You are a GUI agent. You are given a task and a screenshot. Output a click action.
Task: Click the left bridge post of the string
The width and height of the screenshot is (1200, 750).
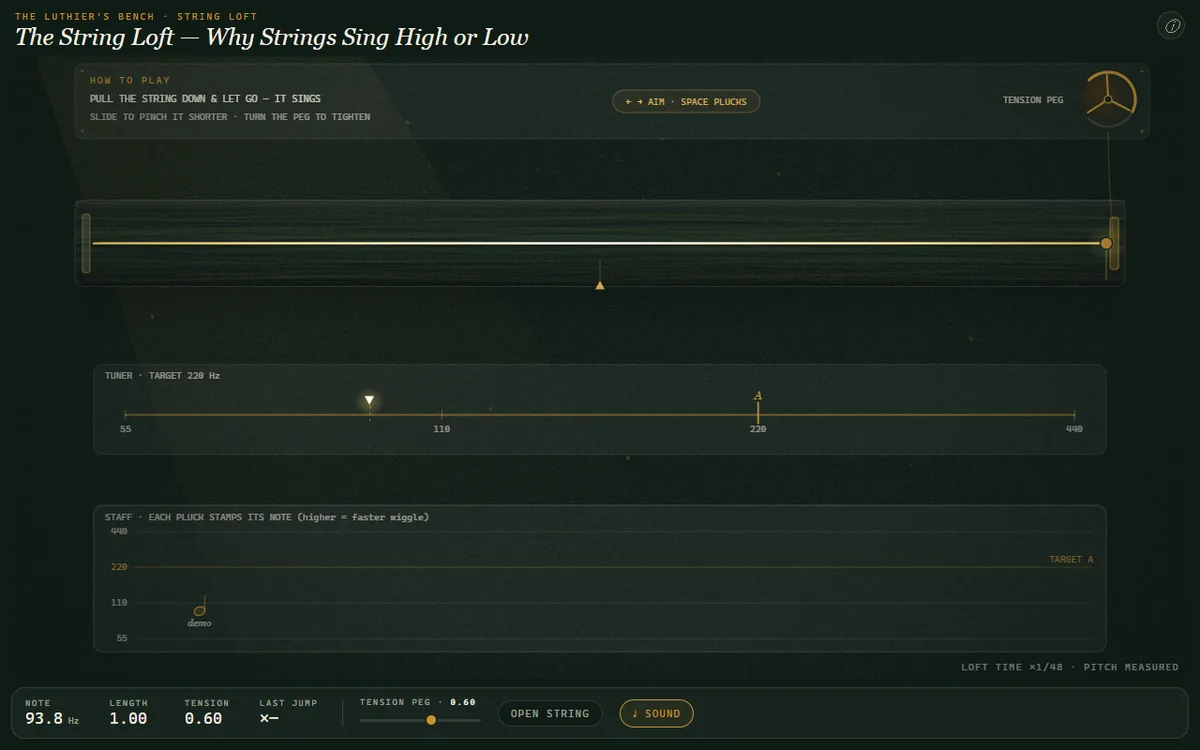click(x=86, y=243)
